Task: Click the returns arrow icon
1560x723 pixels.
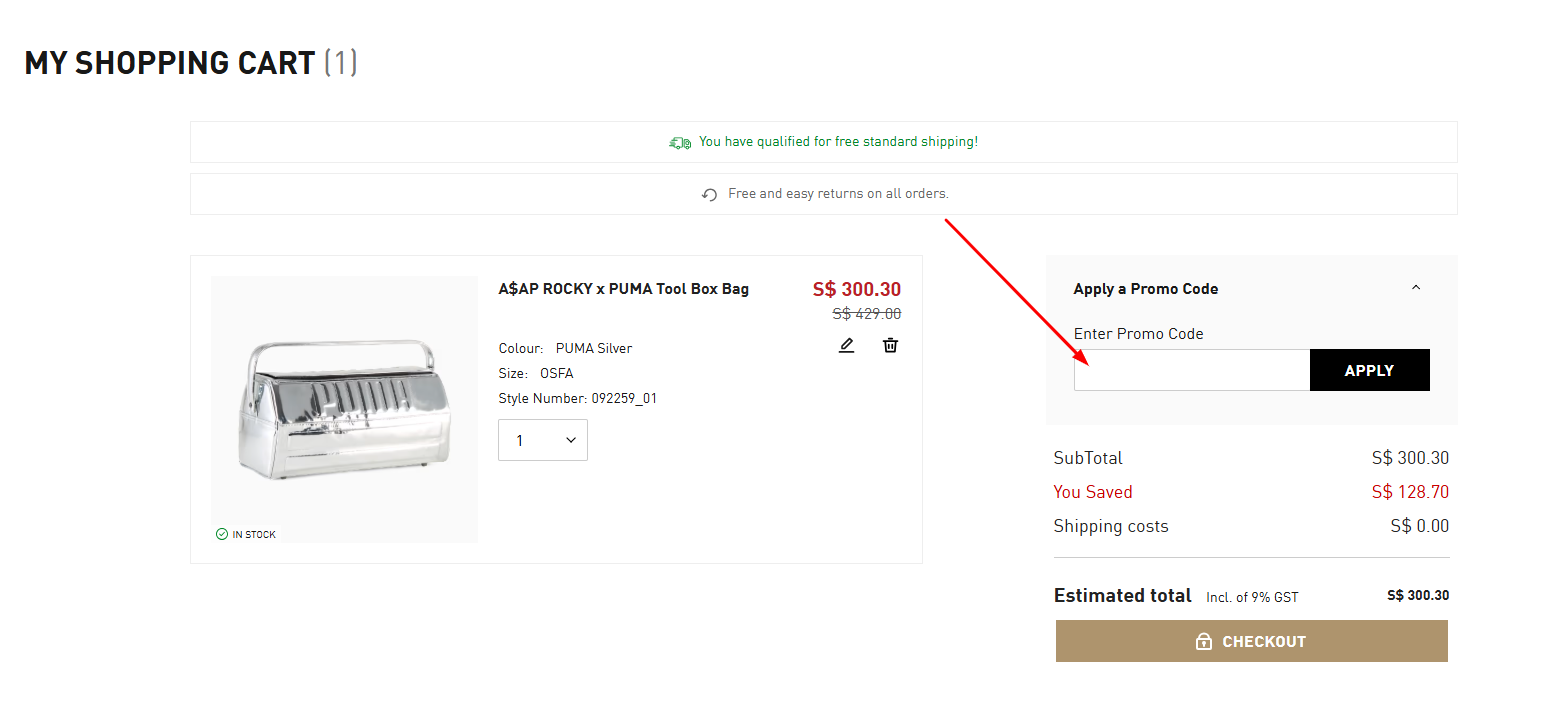Action: (x=709, y=195)
